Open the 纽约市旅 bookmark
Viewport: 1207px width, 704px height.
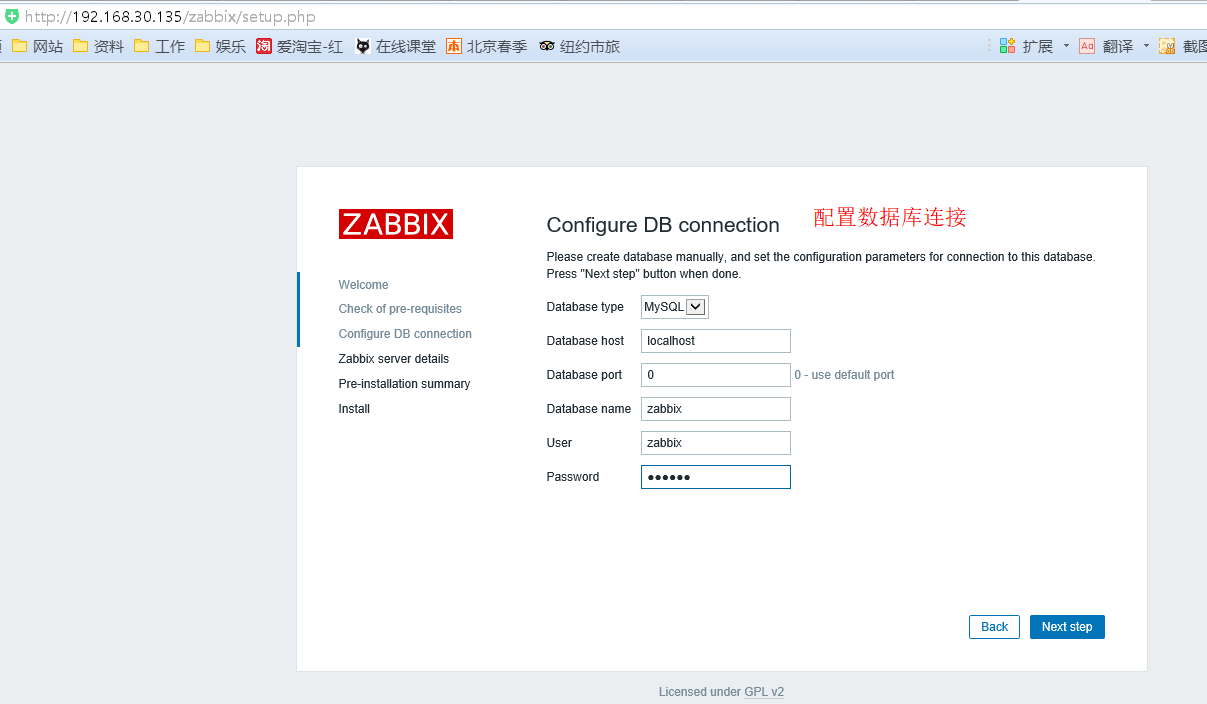tap(579, 46)
